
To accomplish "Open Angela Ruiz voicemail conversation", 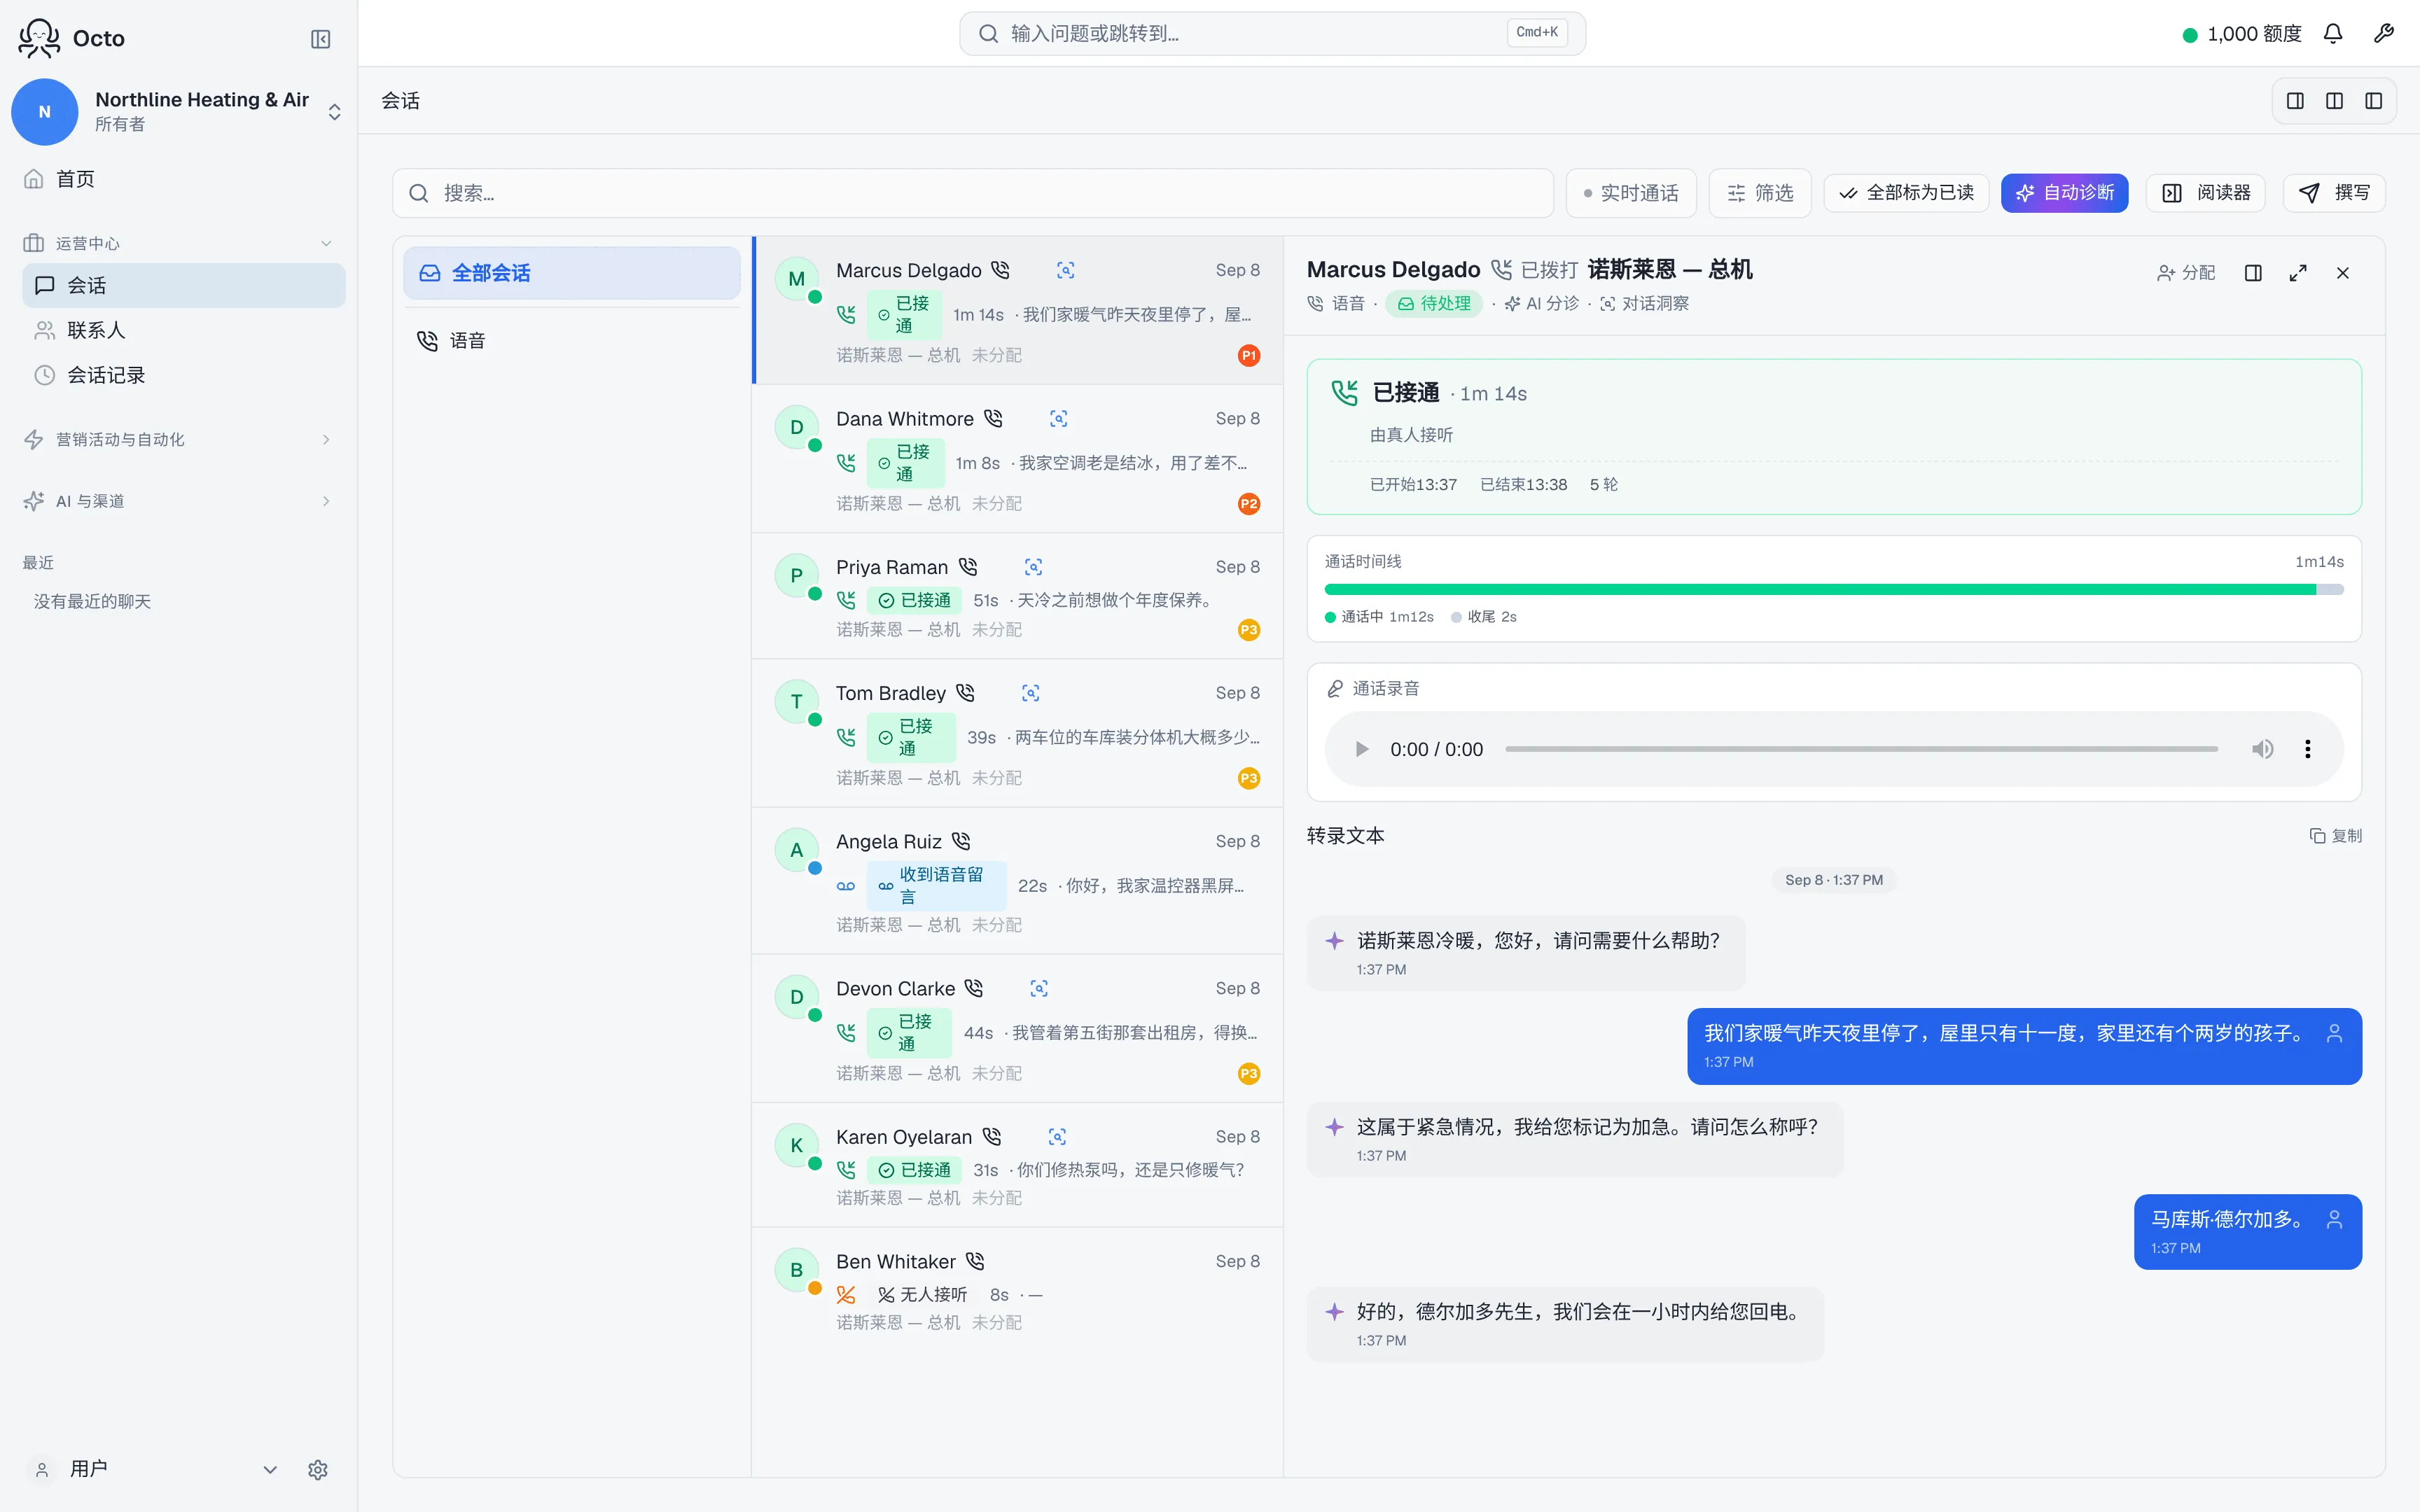I will coord(1018,881).
